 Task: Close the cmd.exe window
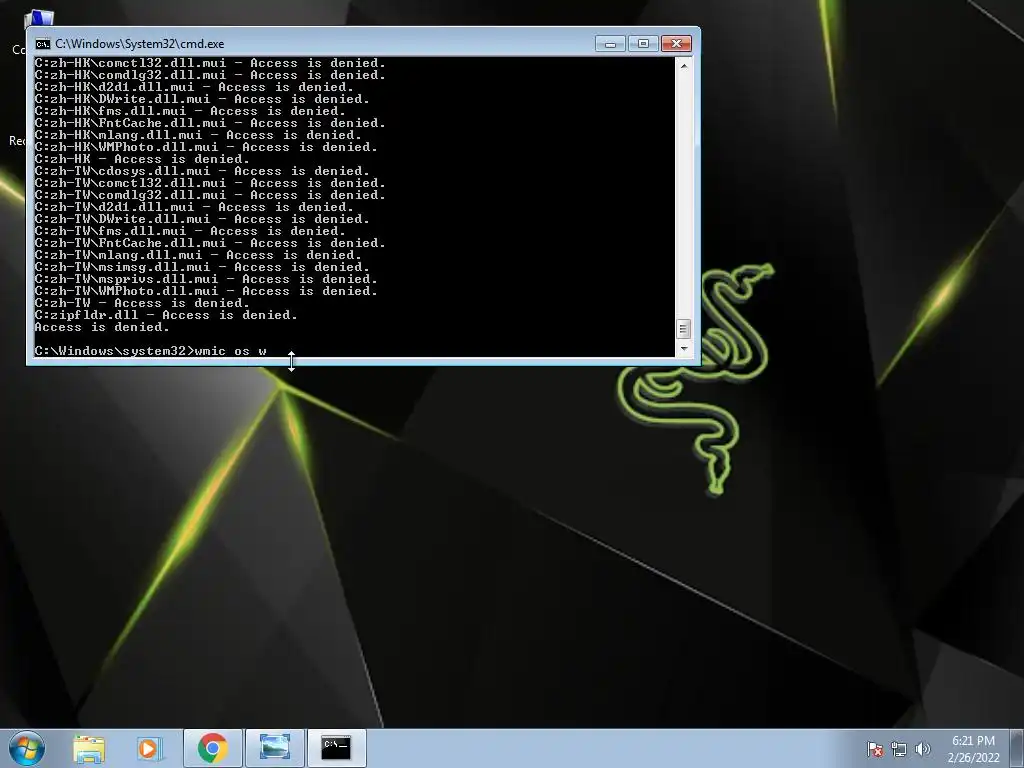pos(677,44)
